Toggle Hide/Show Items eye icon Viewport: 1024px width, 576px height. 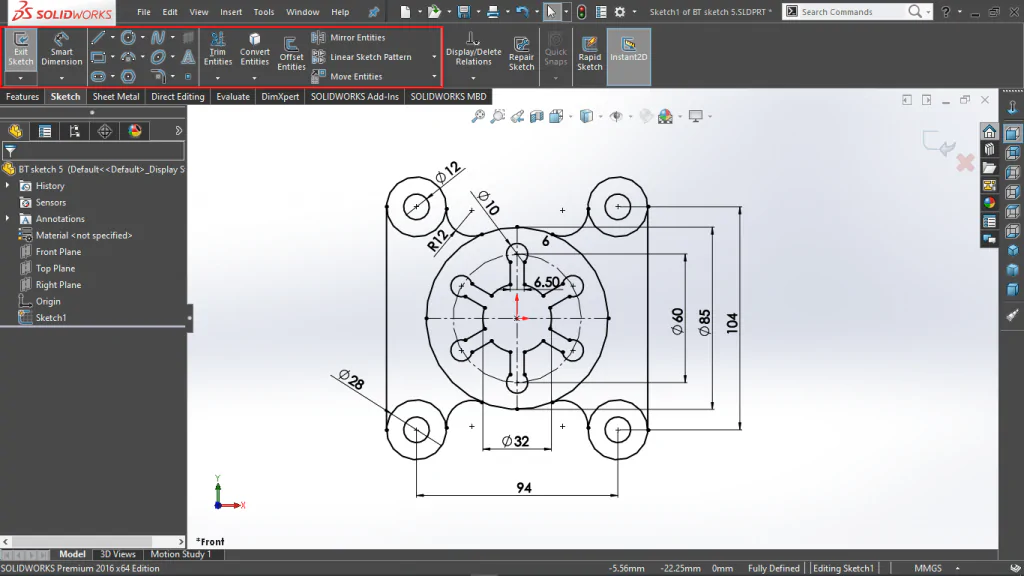coord(616,116)
